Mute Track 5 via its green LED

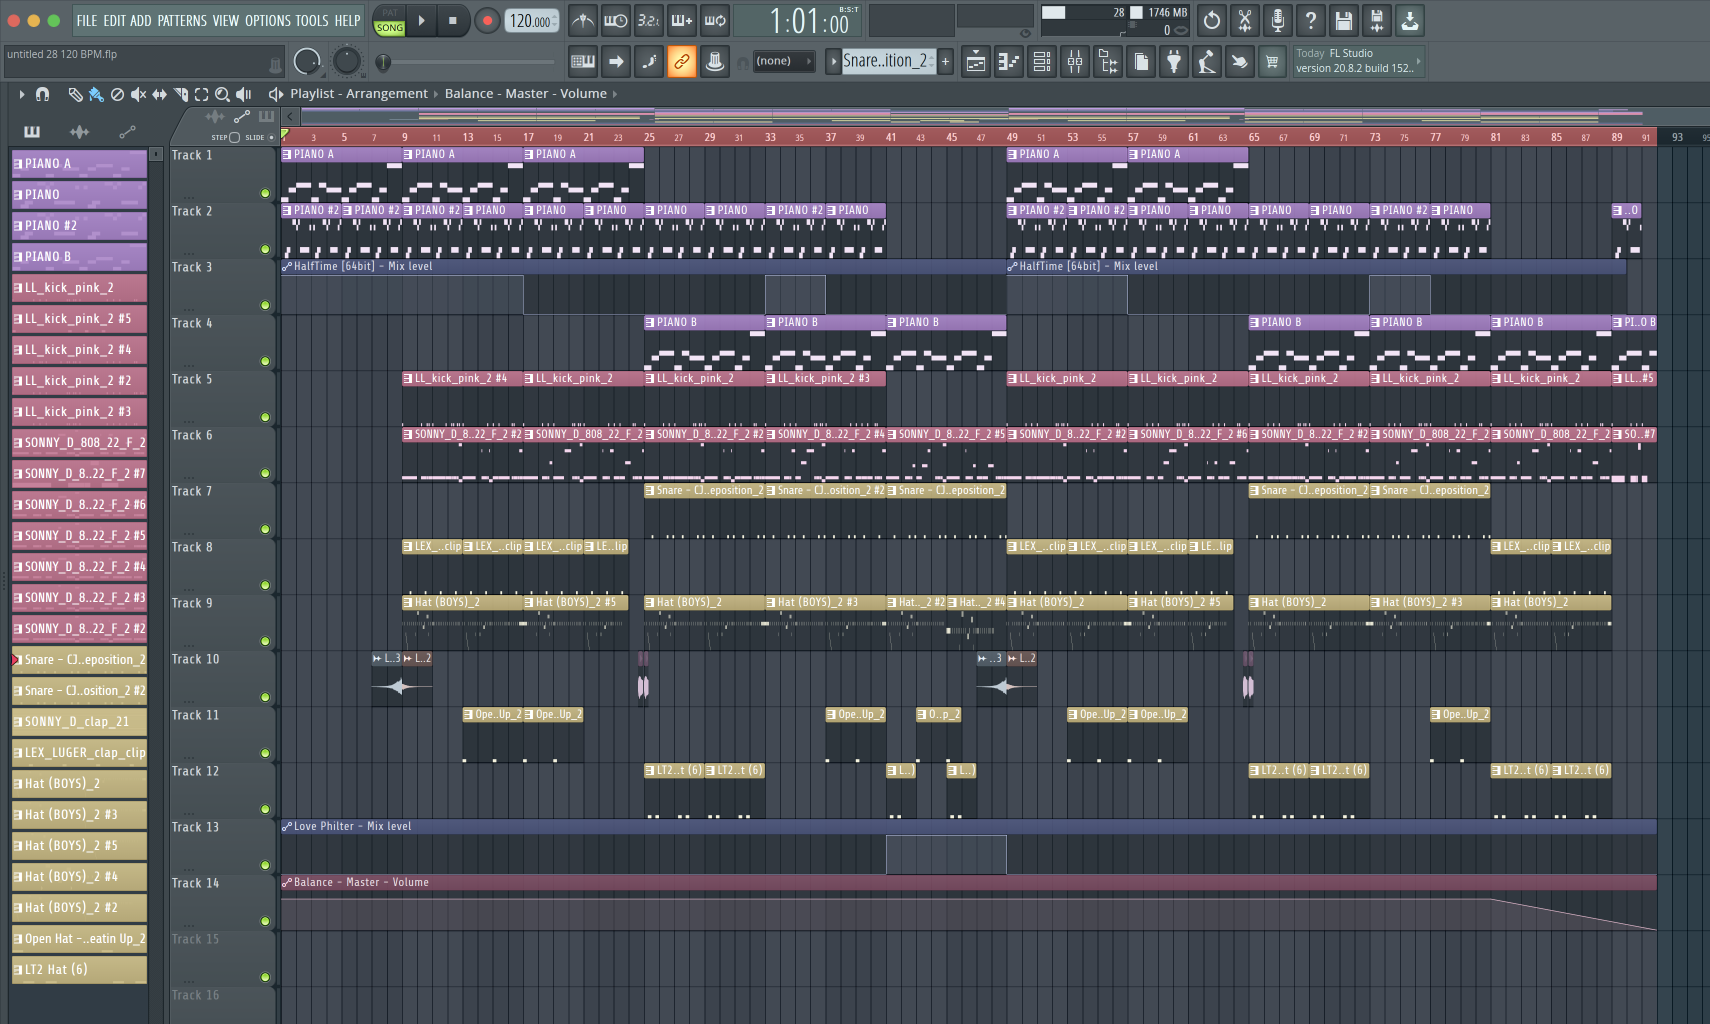(265, 417)
